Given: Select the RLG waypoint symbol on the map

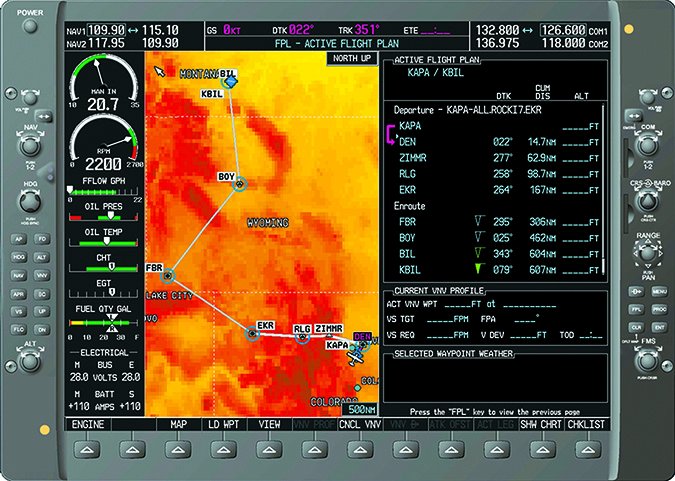Looking at the screenshot, I should click(x=302, y=337).
